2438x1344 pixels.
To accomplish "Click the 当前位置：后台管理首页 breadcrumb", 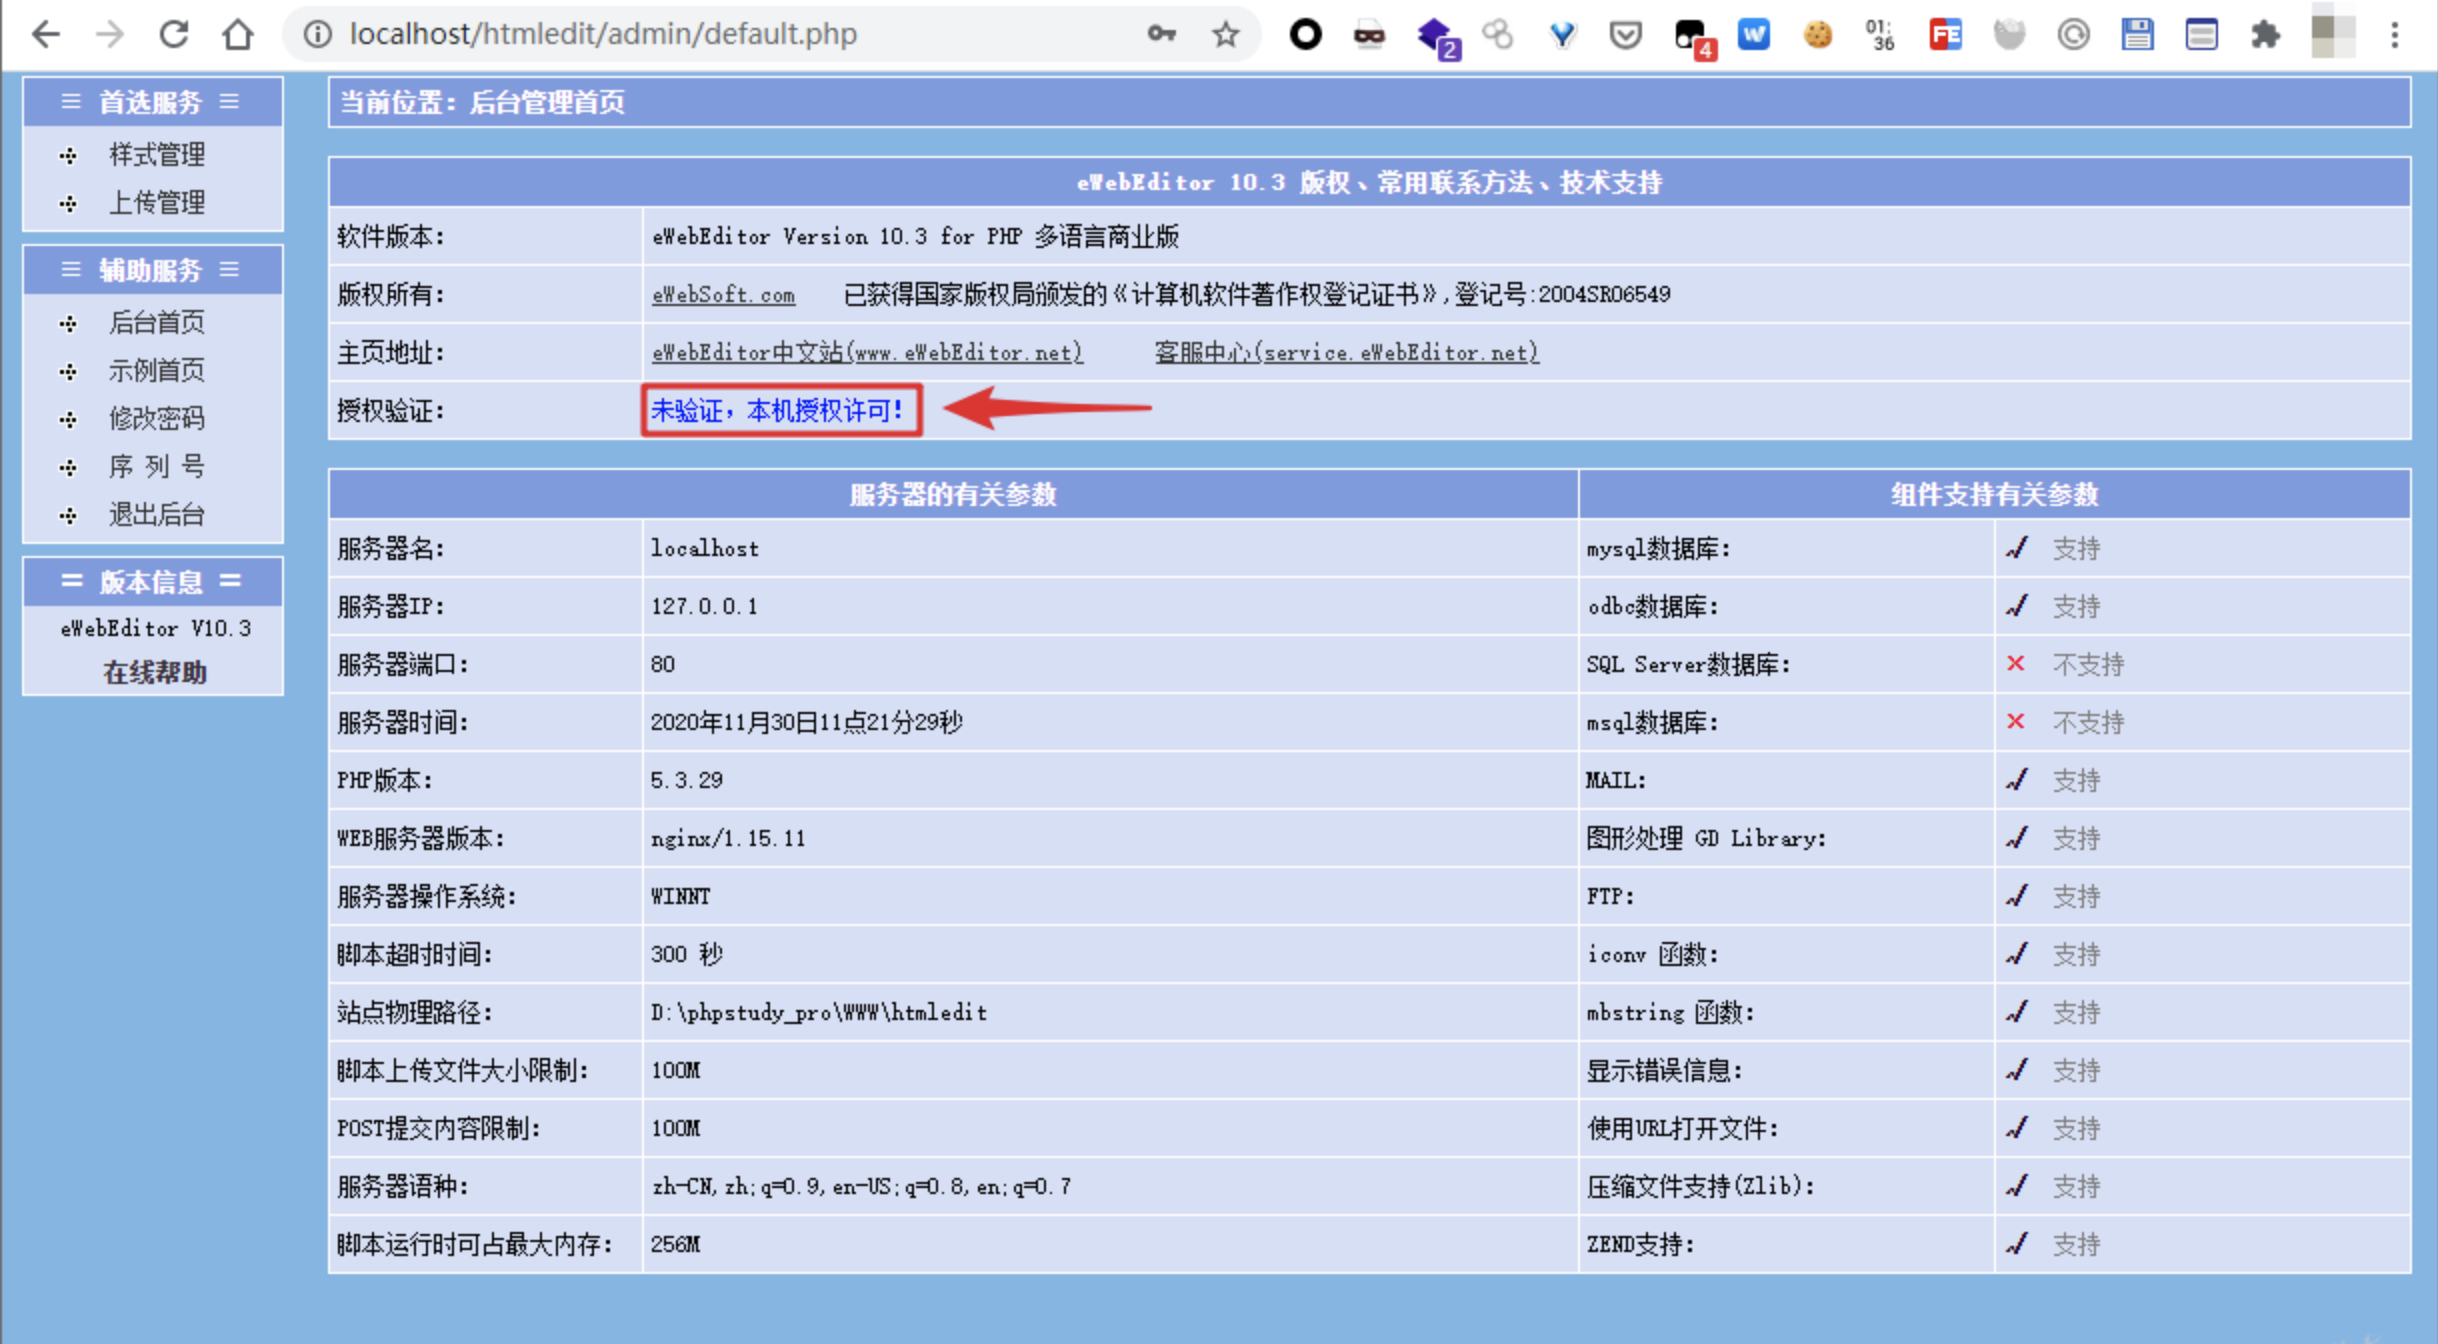I will click(483, 102).
